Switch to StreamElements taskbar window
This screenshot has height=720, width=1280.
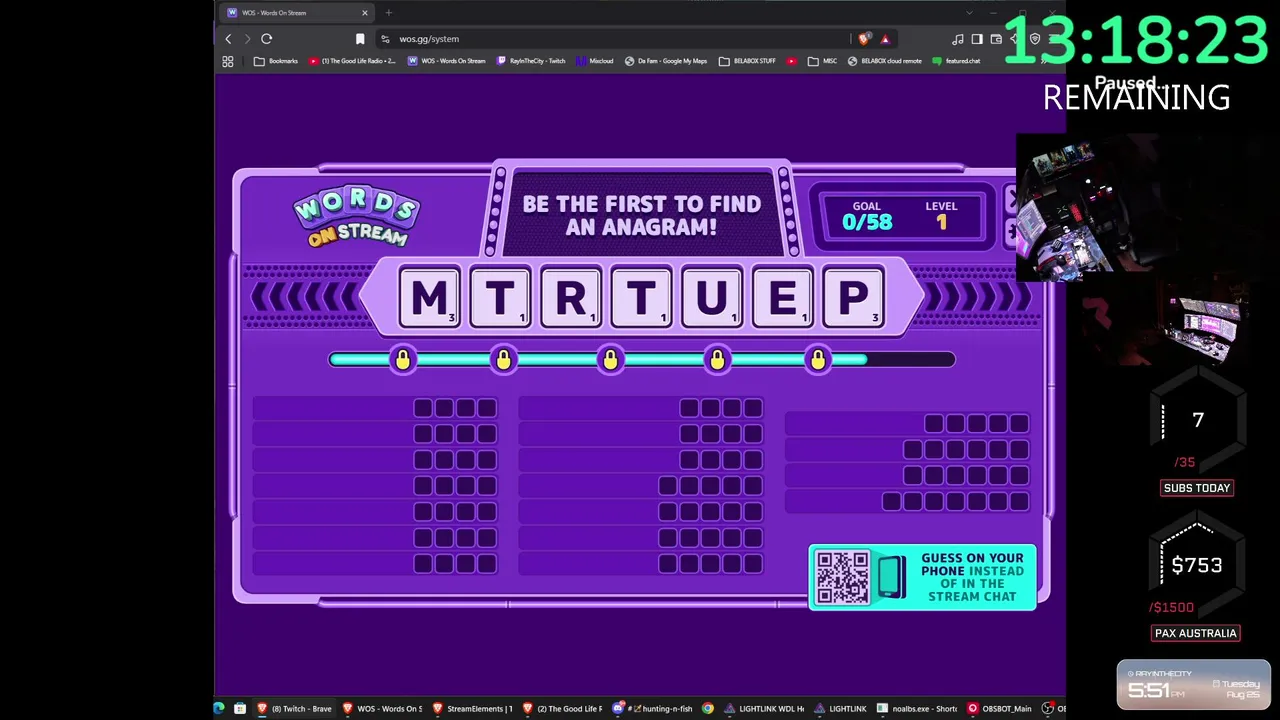[x=472, y=709]
